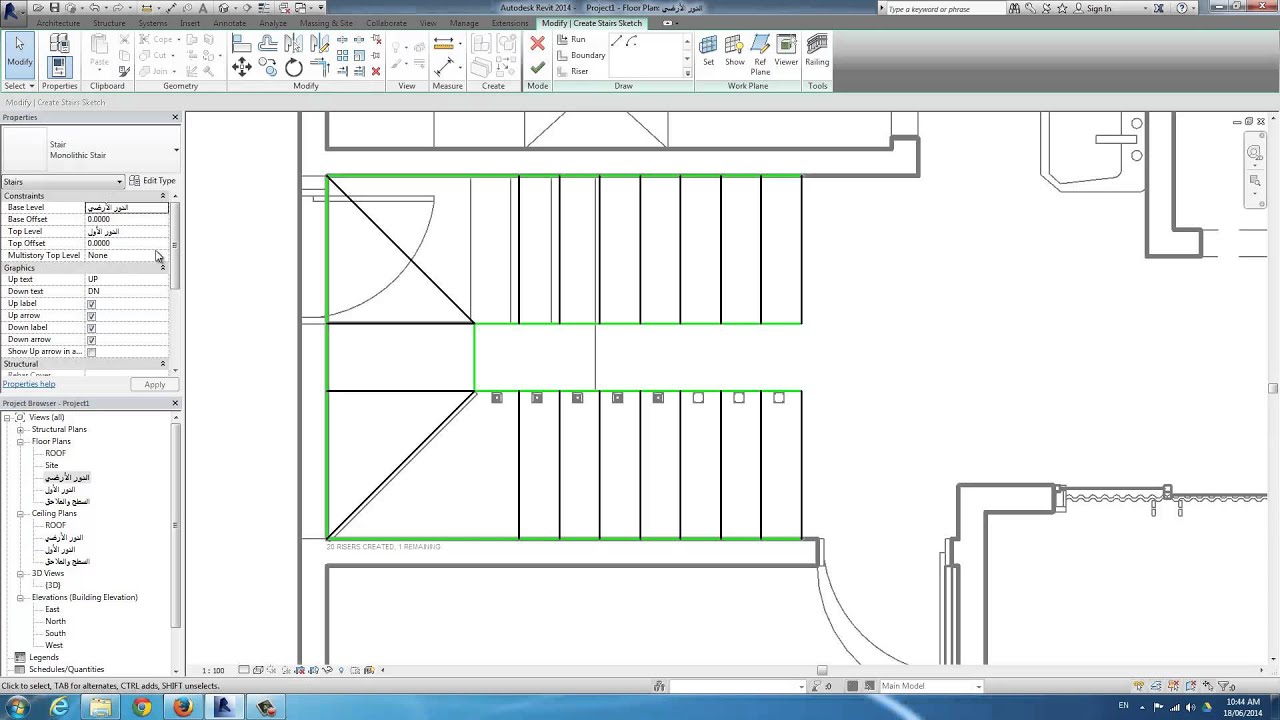Click the Mirror Pick Axis tool

294,44
